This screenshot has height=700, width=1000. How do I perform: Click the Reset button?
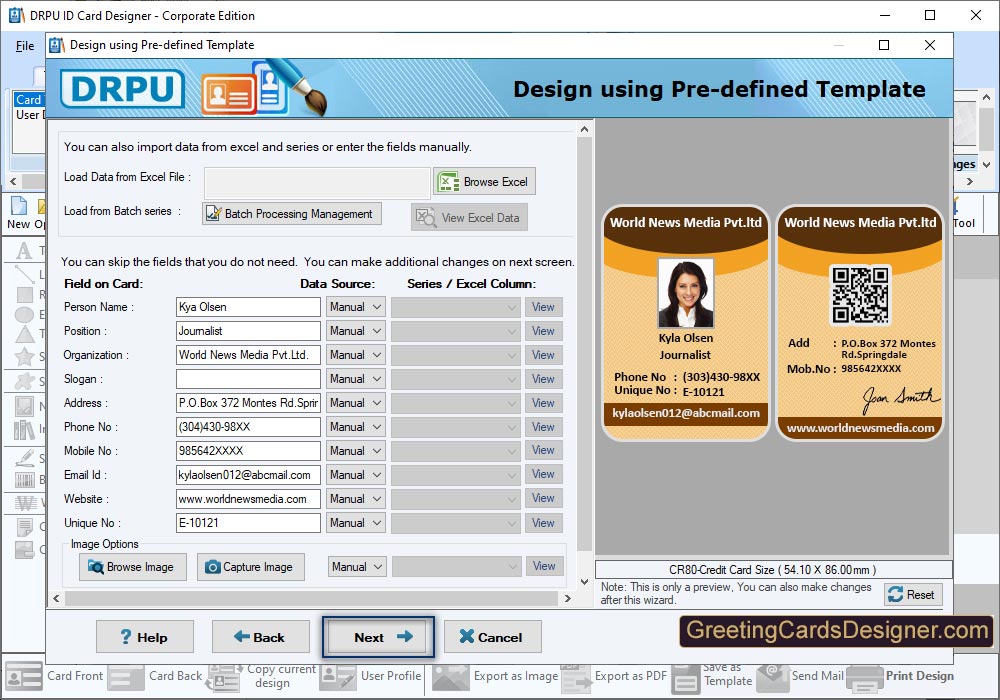[913, 594]
